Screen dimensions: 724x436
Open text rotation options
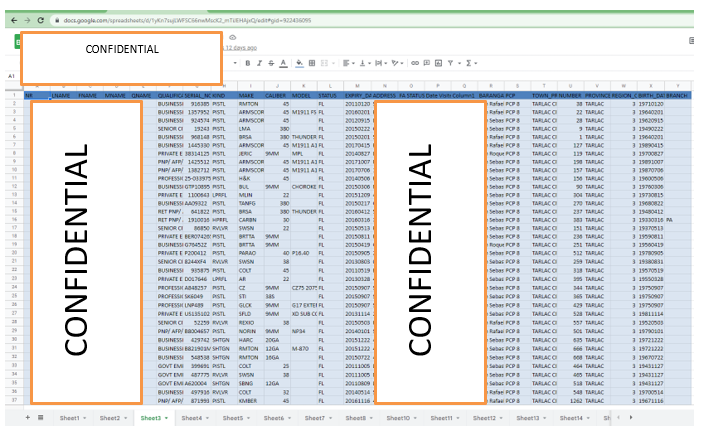point(397,63)
